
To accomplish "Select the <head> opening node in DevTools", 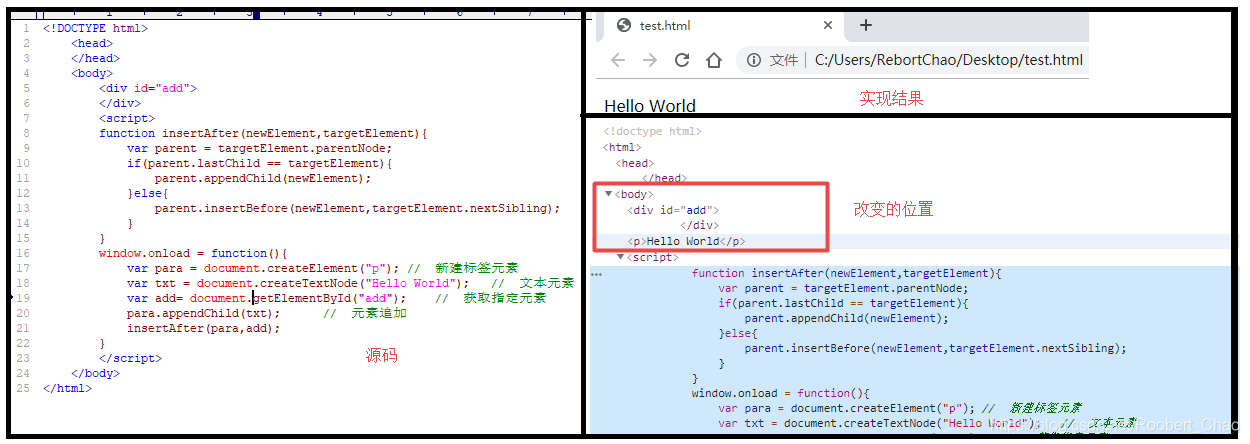I will pos(635,163).
